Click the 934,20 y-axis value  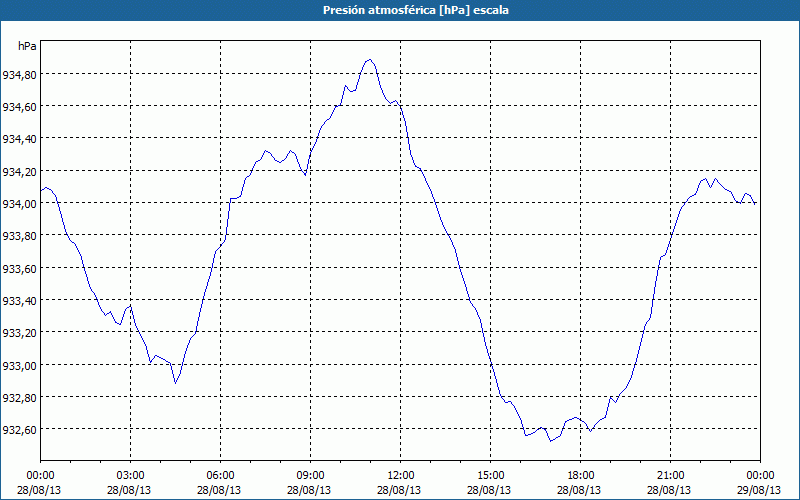(x=19, y=172)
